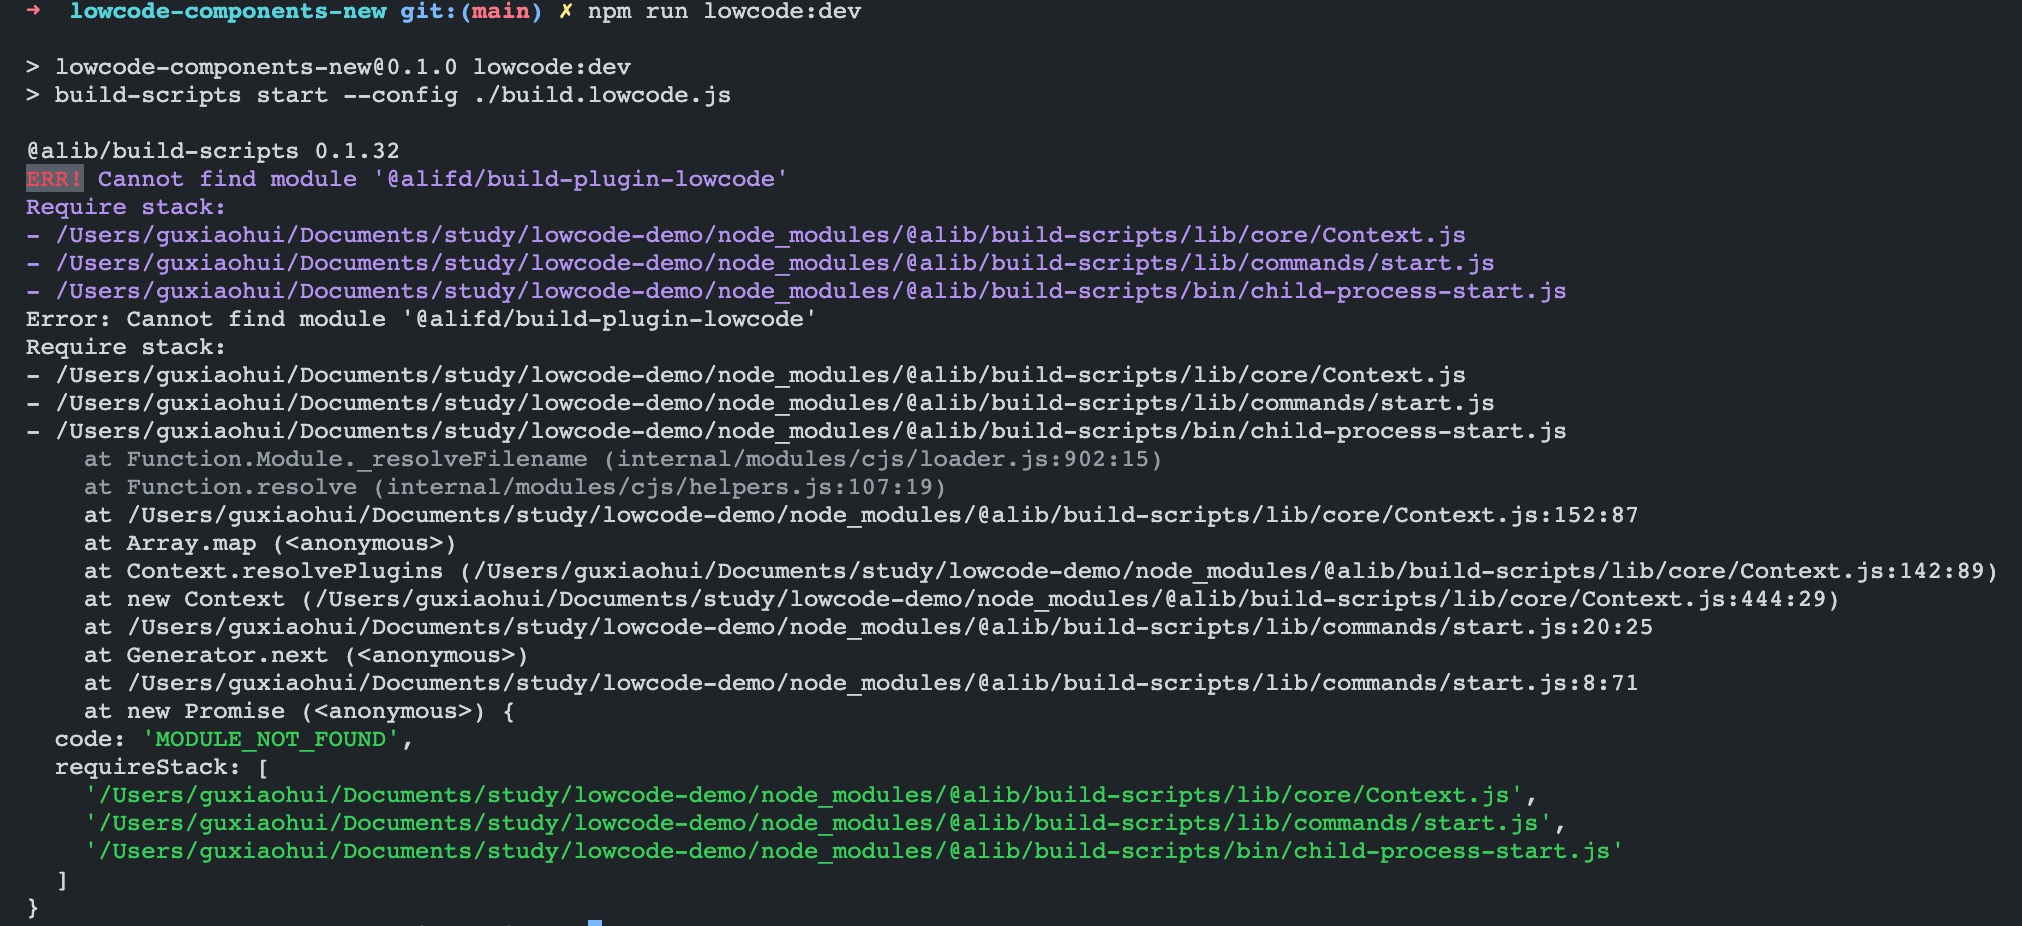Click the green lib/core/Context.js path string
This screenshot has height=926, width=2022.
pos(803,795)
